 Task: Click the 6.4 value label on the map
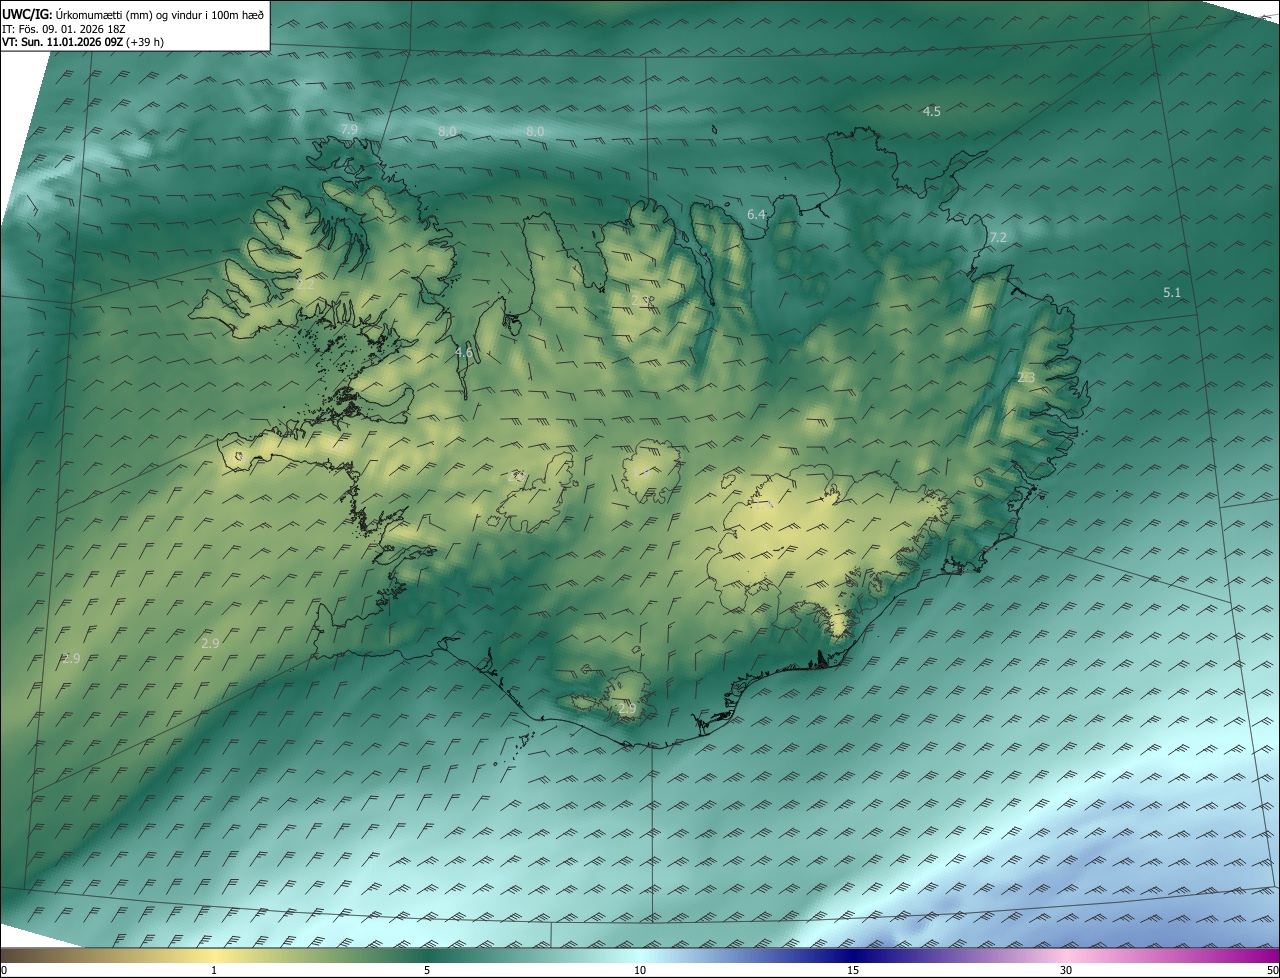756,214
